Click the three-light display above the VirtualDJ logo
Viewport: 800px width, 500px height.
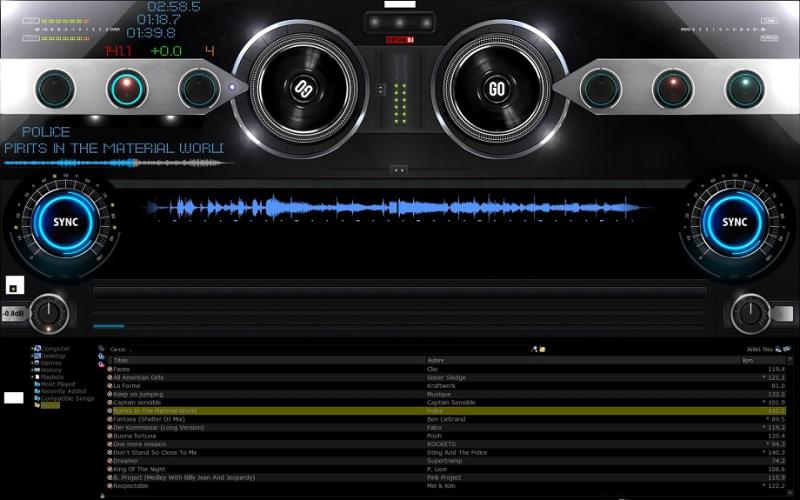pos(400,22)
